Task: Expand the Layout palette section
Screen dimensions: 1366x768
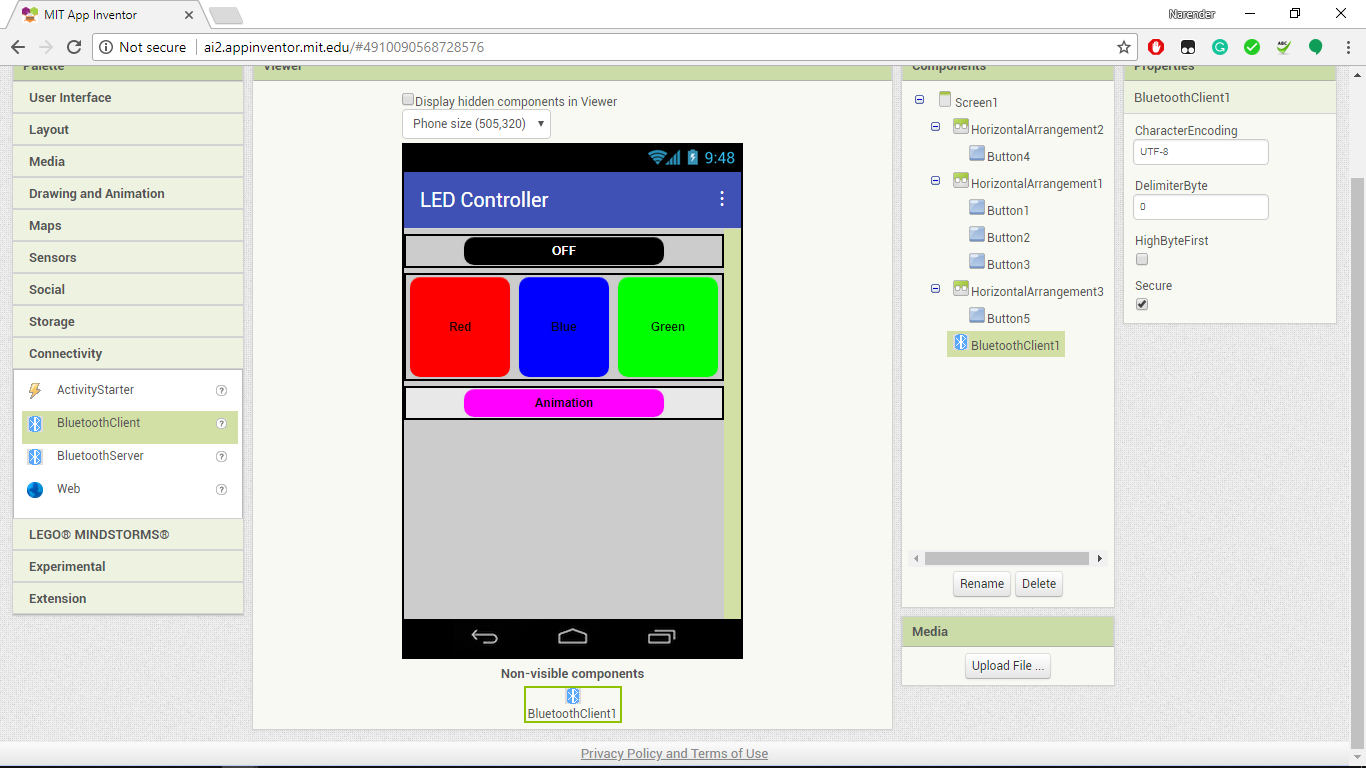Action: (x=128, y=130)
